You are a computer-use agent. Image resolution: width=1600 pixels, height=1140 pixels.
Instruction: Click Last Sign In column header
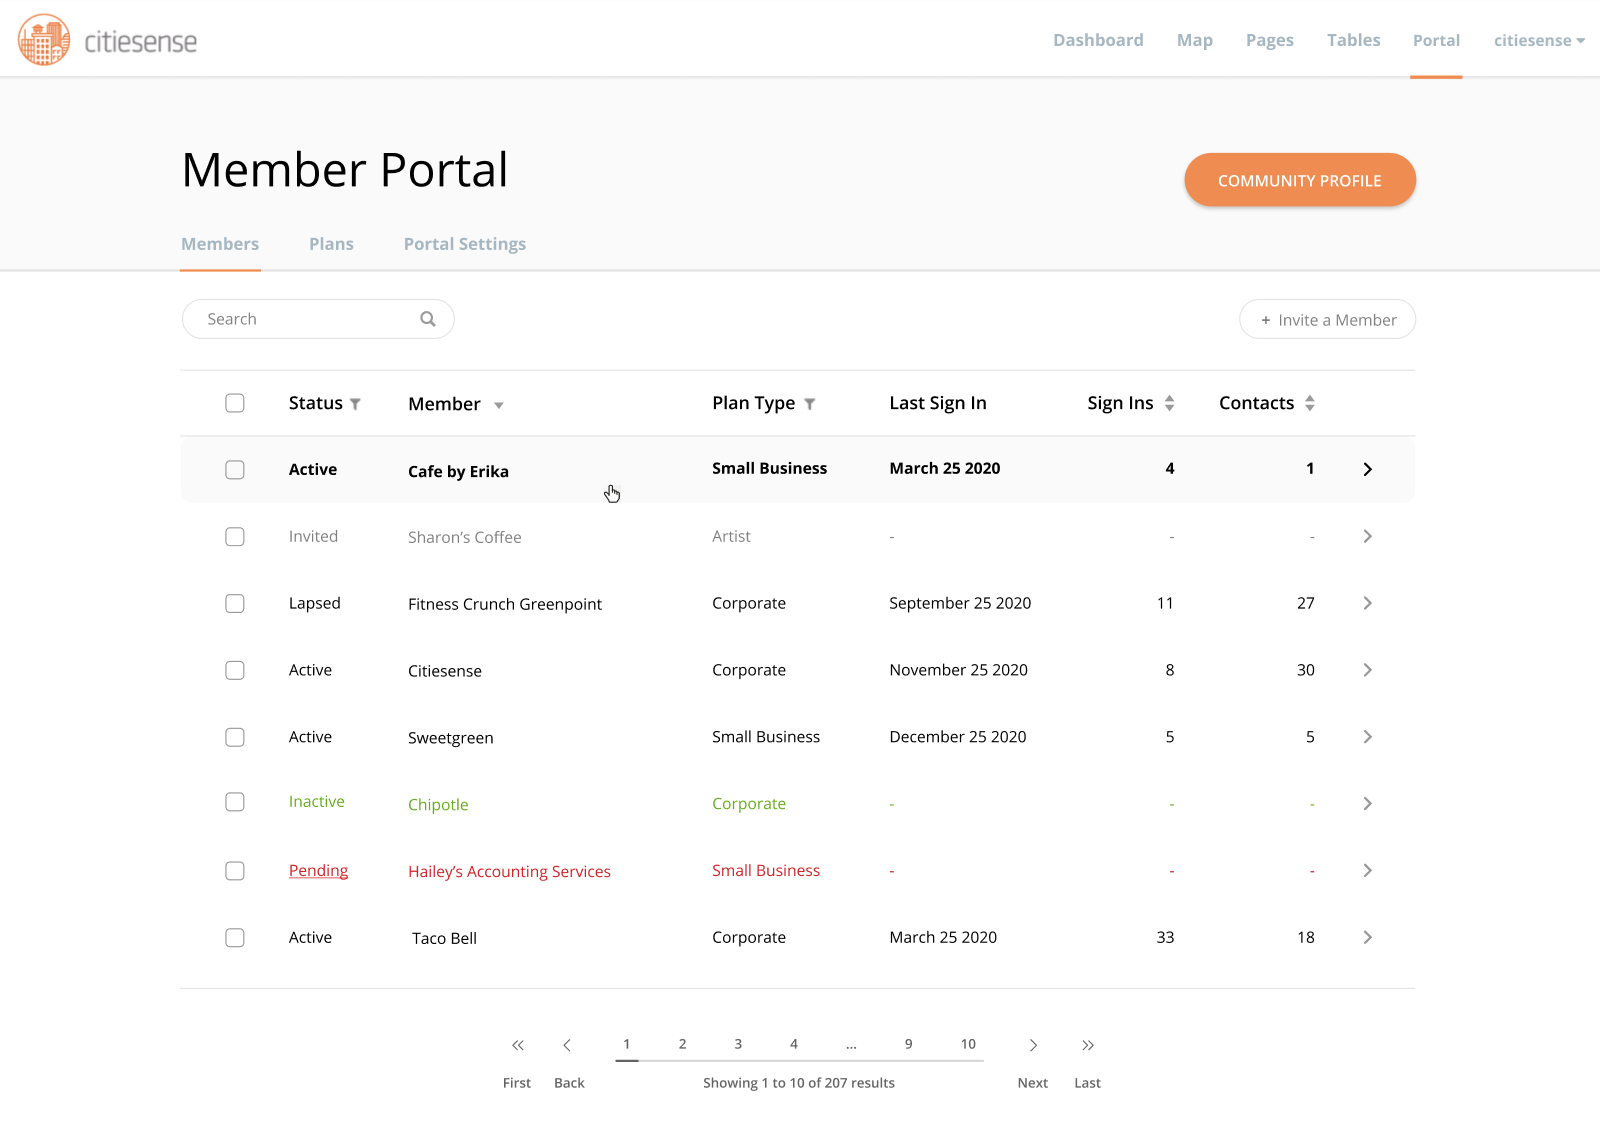tap(938, 403)
